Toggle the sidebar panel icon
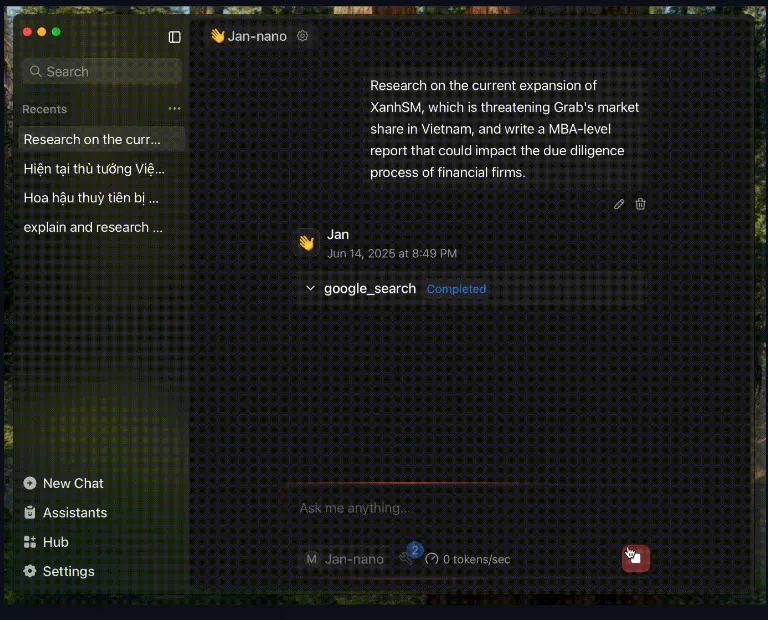This screenshot has width=768, height=620. (175, 37)
